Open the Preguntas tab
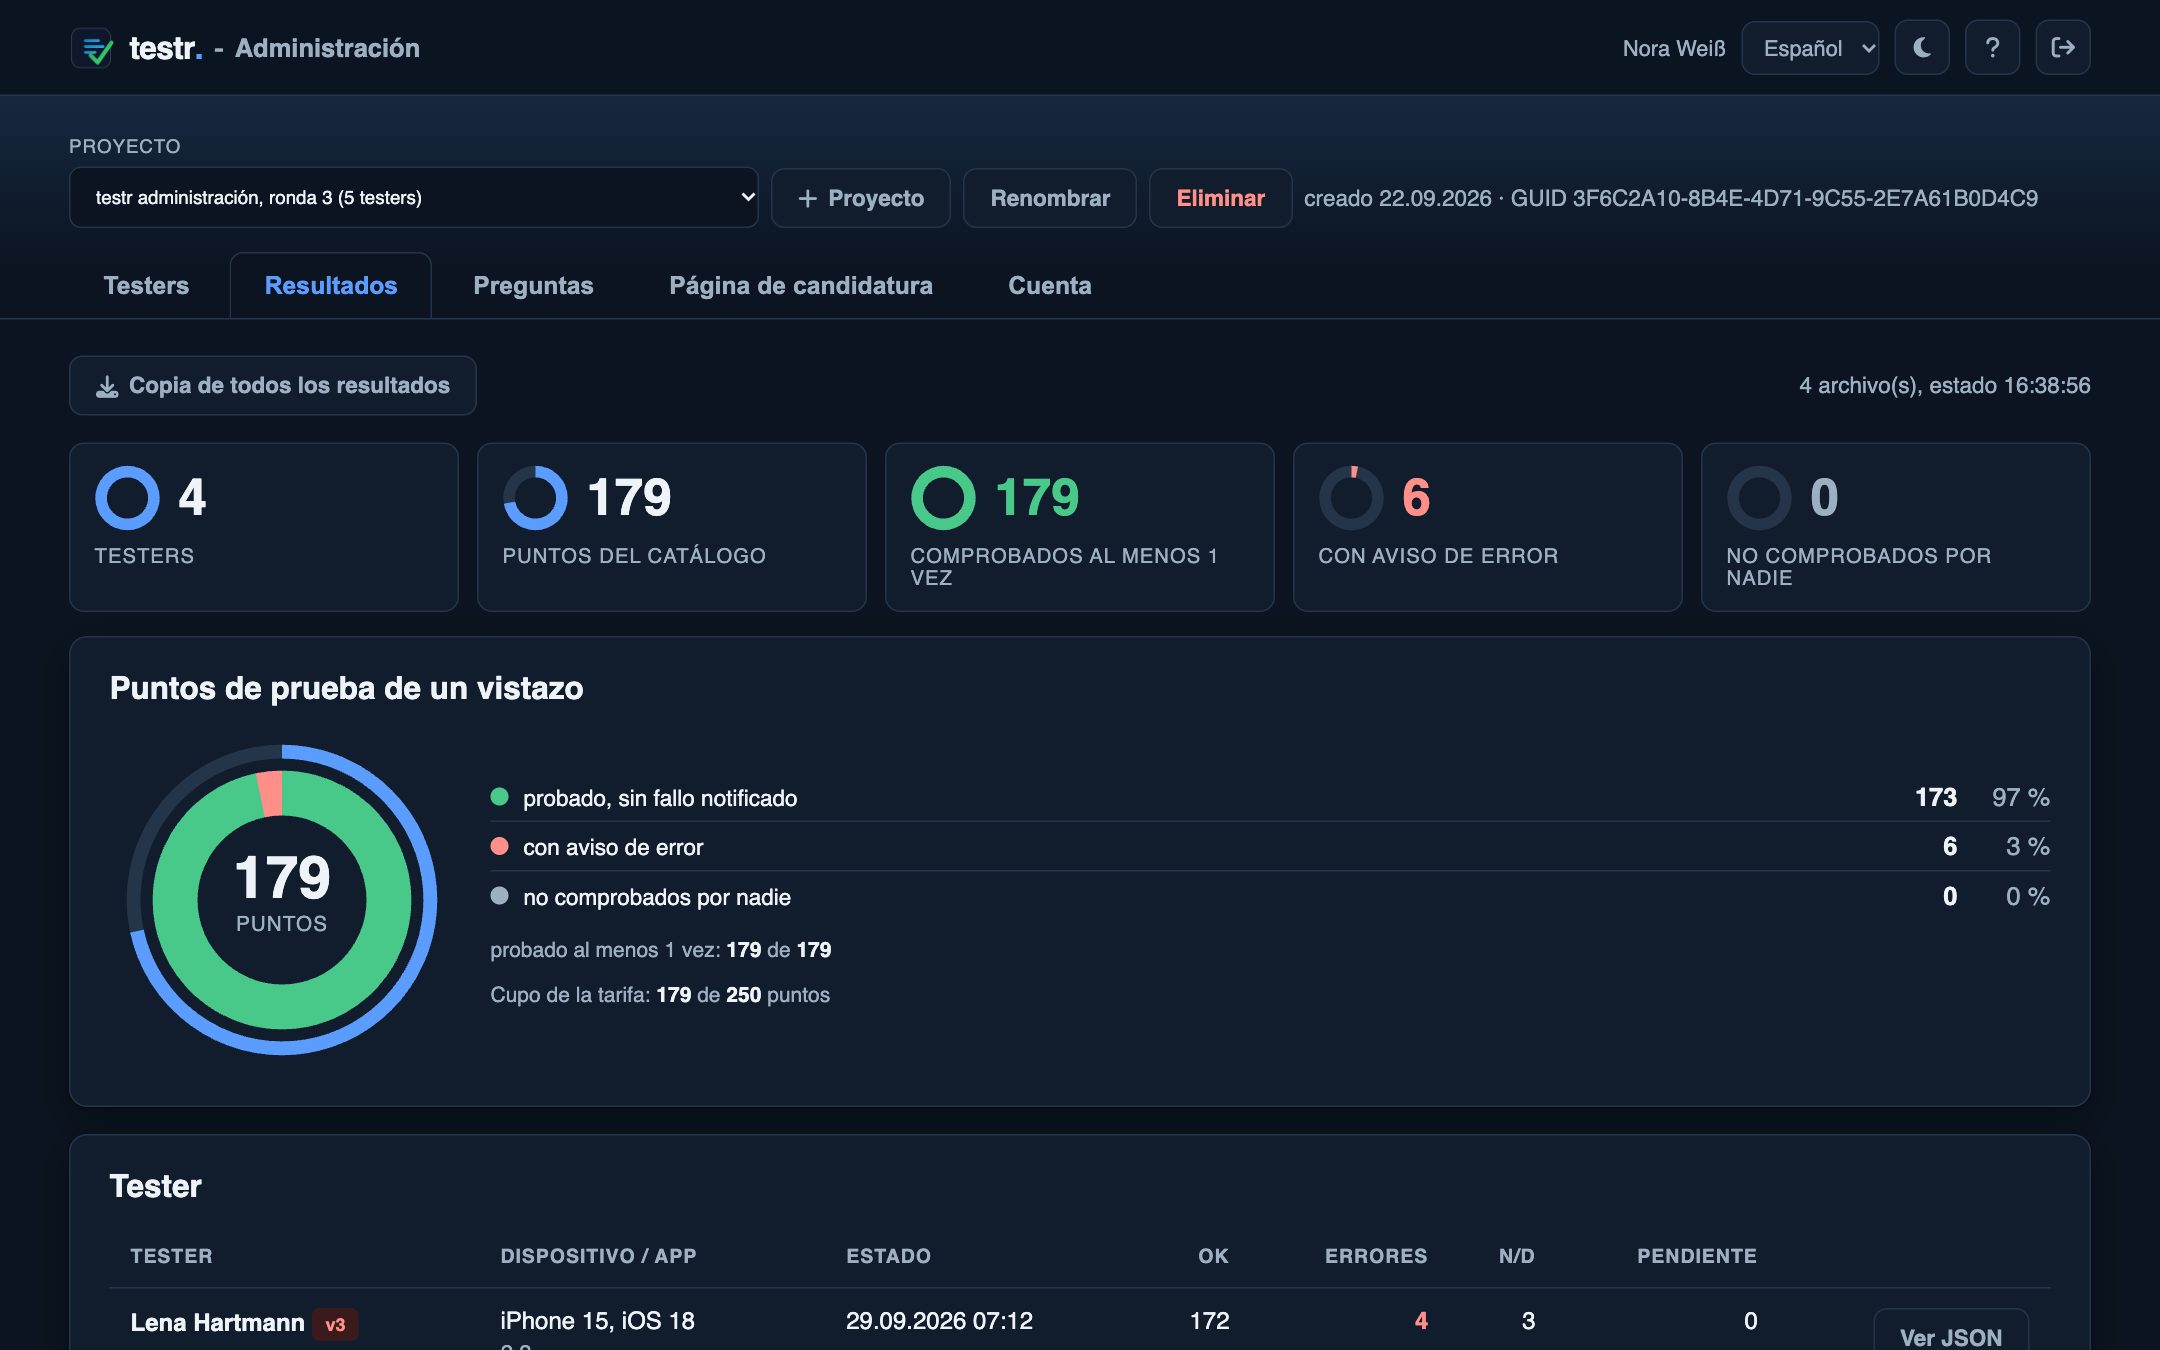2160x1350 pixels. coord(533,286)
